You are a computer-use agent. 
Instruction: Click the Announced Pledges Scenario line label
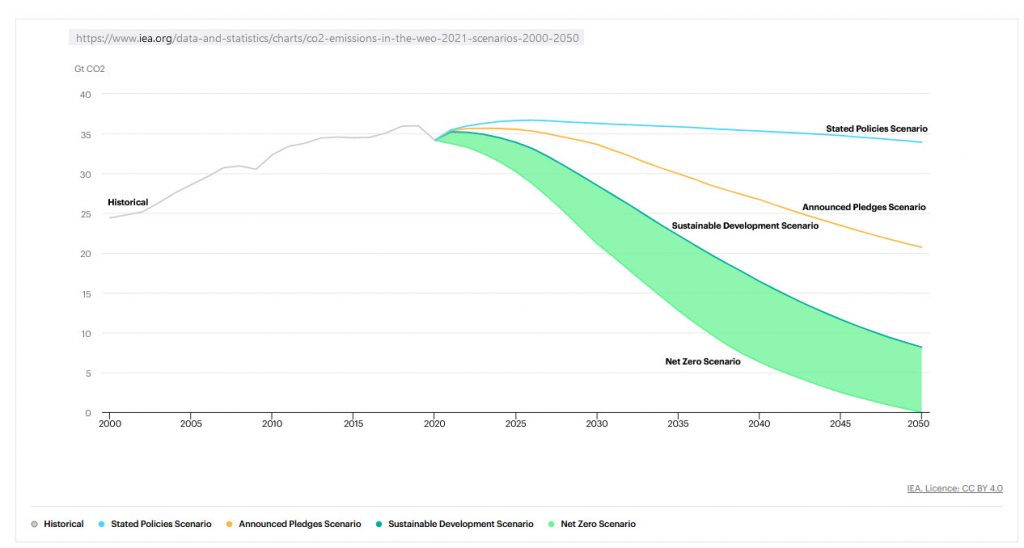point(864,207)
